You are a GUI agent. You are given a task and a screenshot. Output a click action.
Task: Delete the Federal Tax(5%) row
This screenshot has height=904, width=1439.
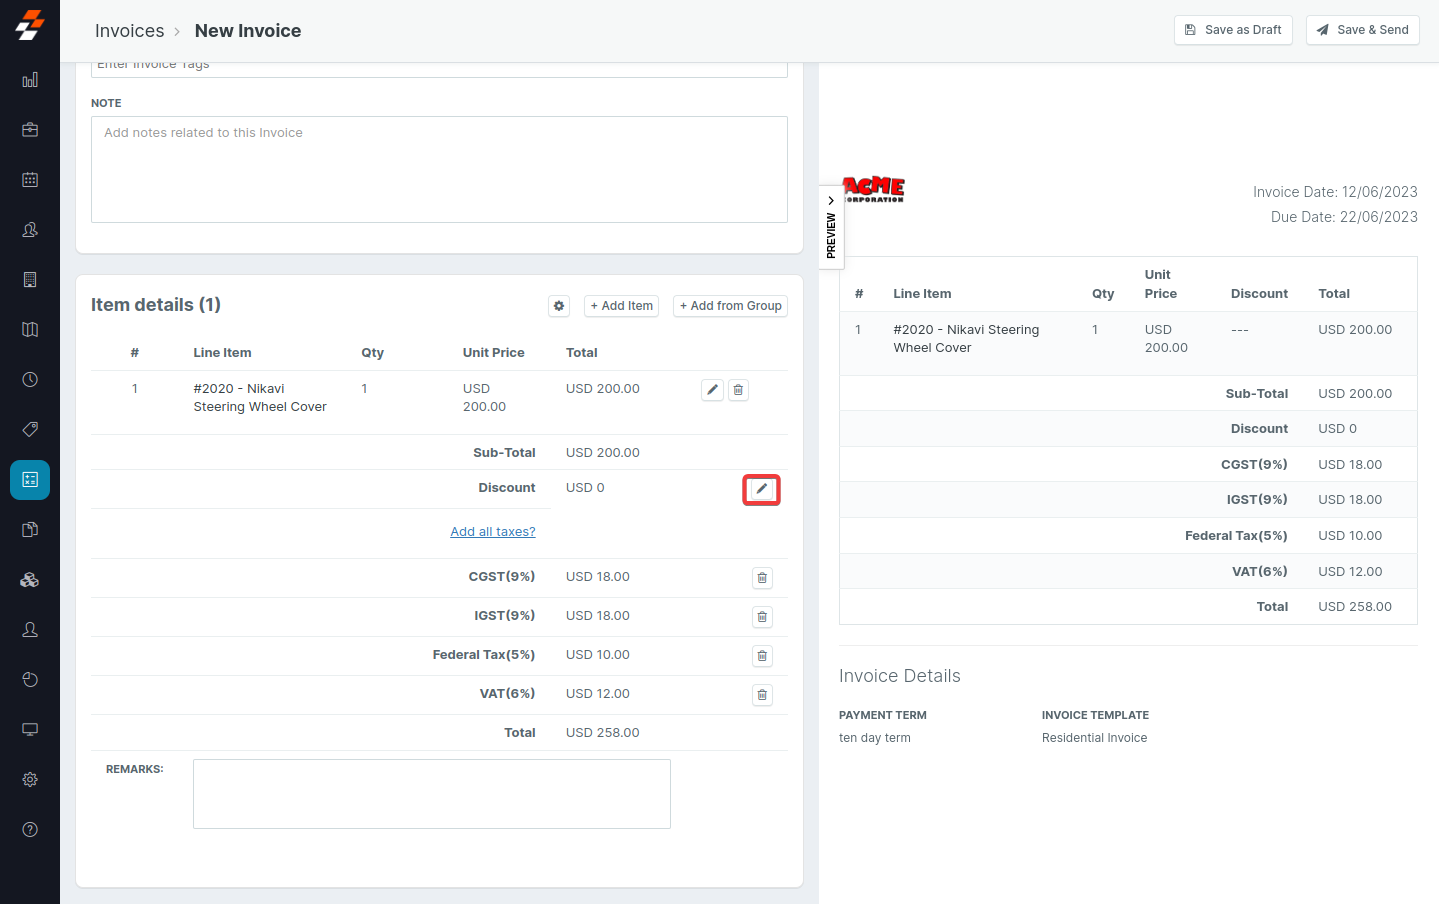(x=762, y=656)
